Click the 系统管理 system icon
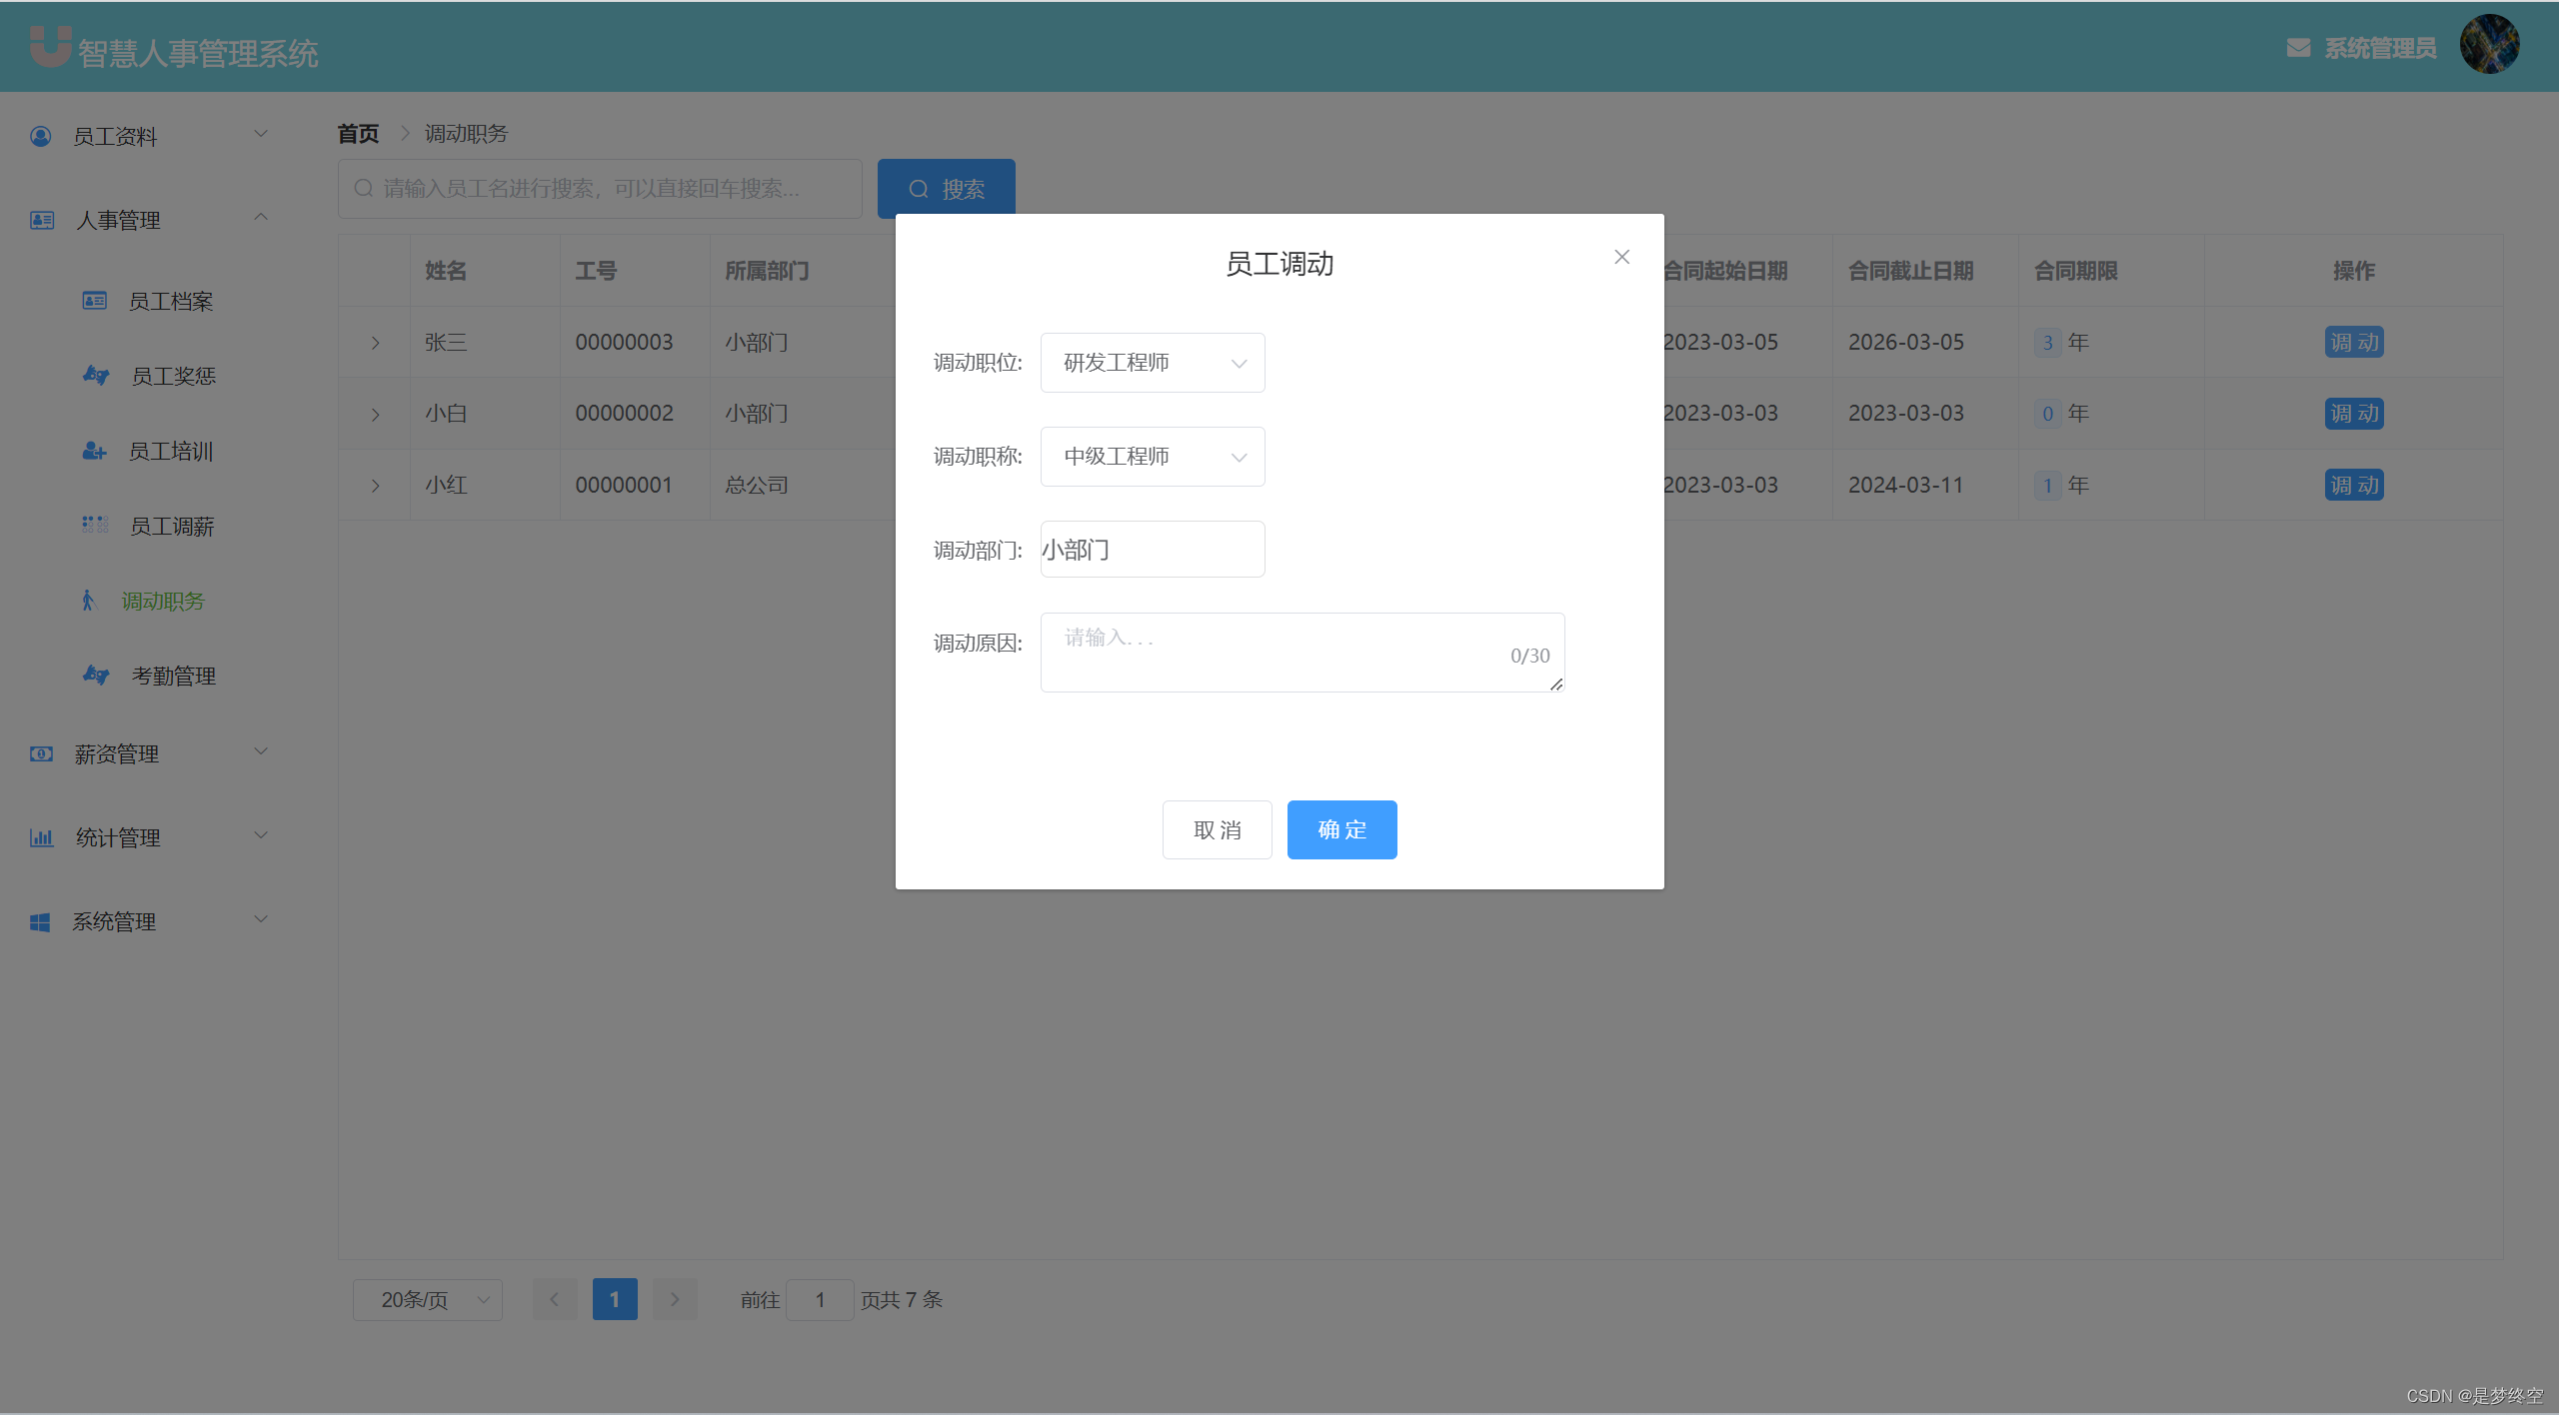Viewport: 2559px width, 1415px height. tap(40, 920)
